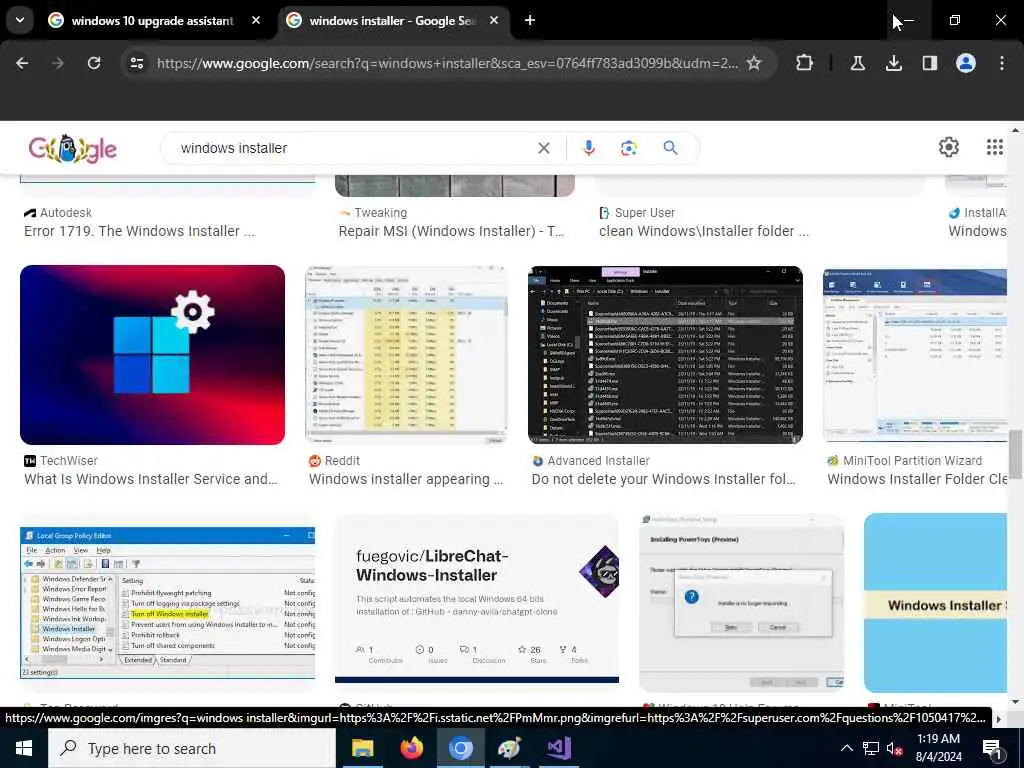Go back to the previous page

click(x=22, y=63)
